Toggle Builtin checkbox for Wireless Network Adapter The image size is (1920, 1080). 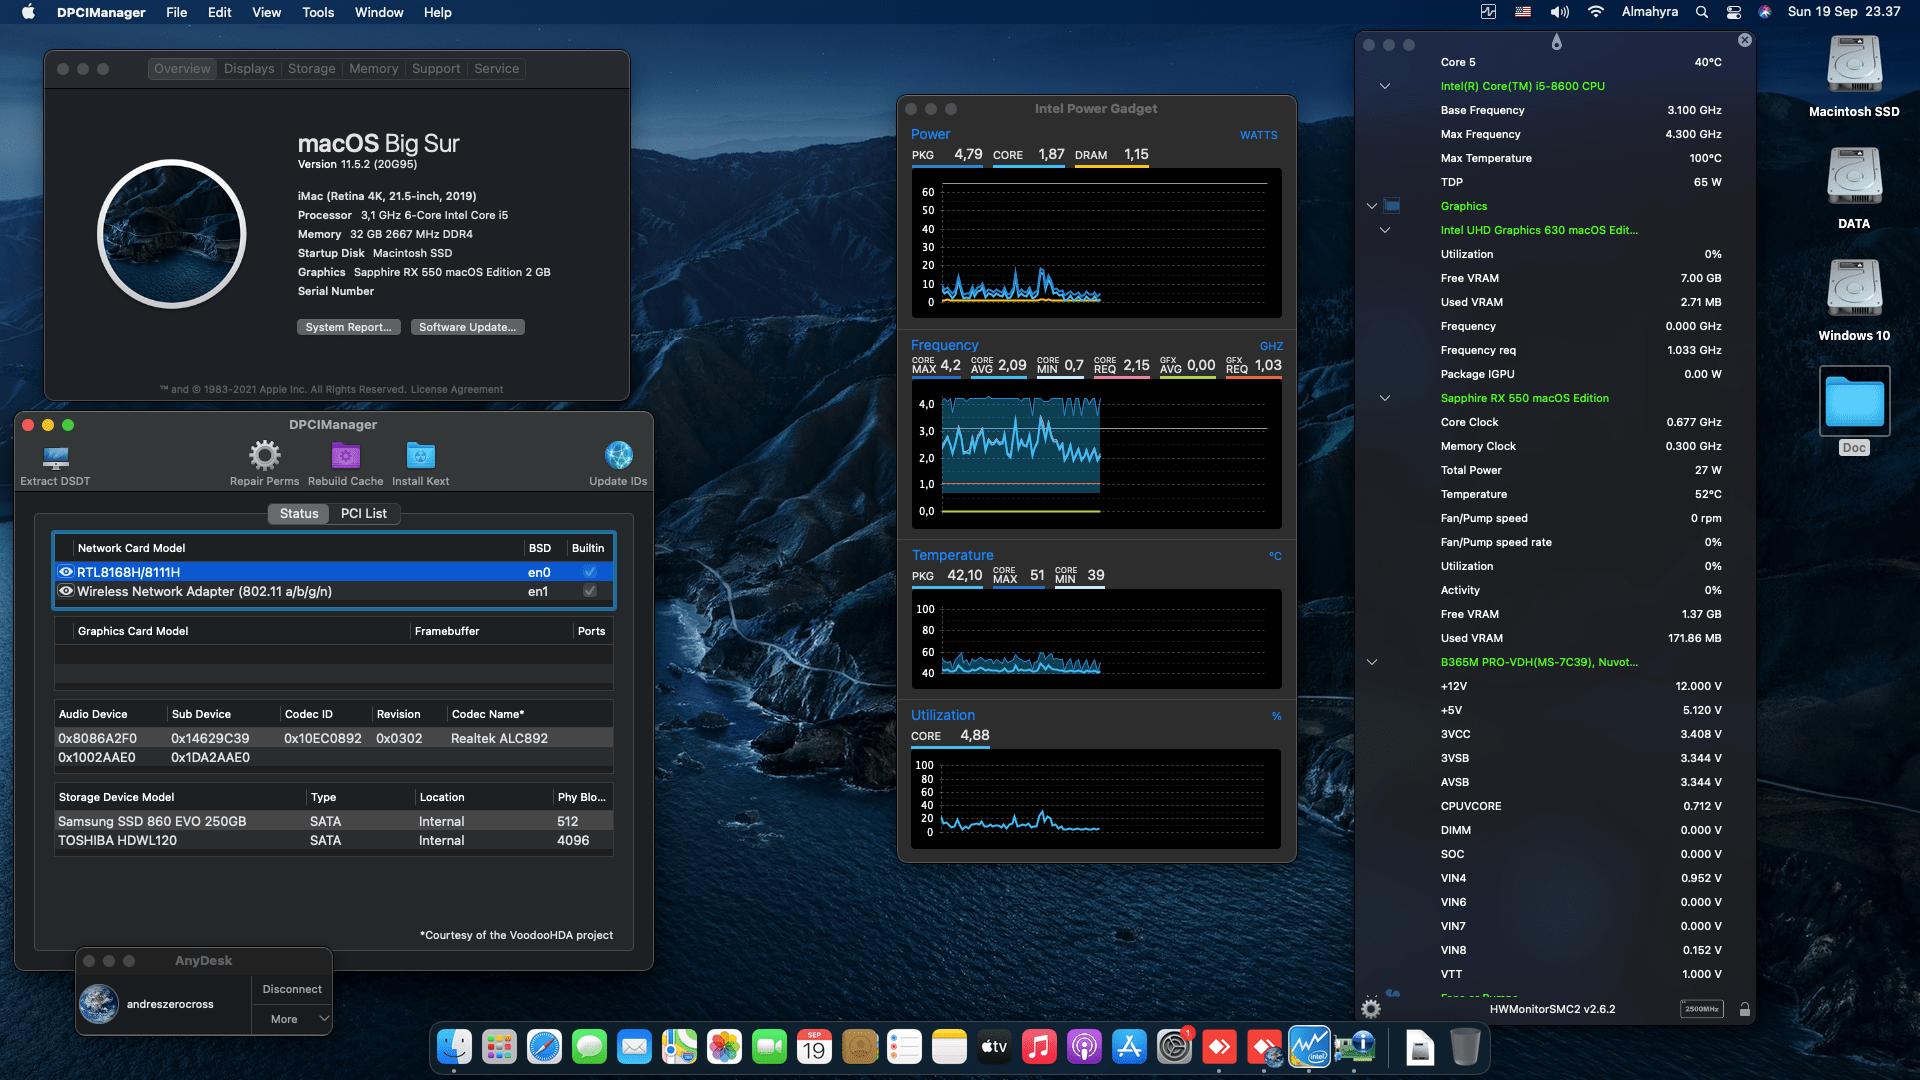(590, 591)
